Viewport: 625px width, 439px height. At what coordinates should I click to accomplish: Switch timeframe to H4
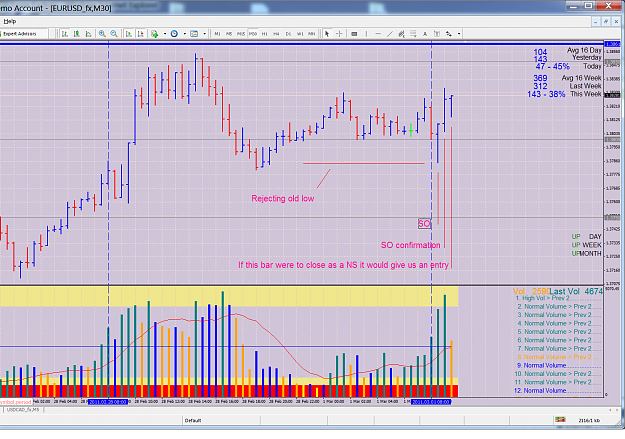(276, 34)
